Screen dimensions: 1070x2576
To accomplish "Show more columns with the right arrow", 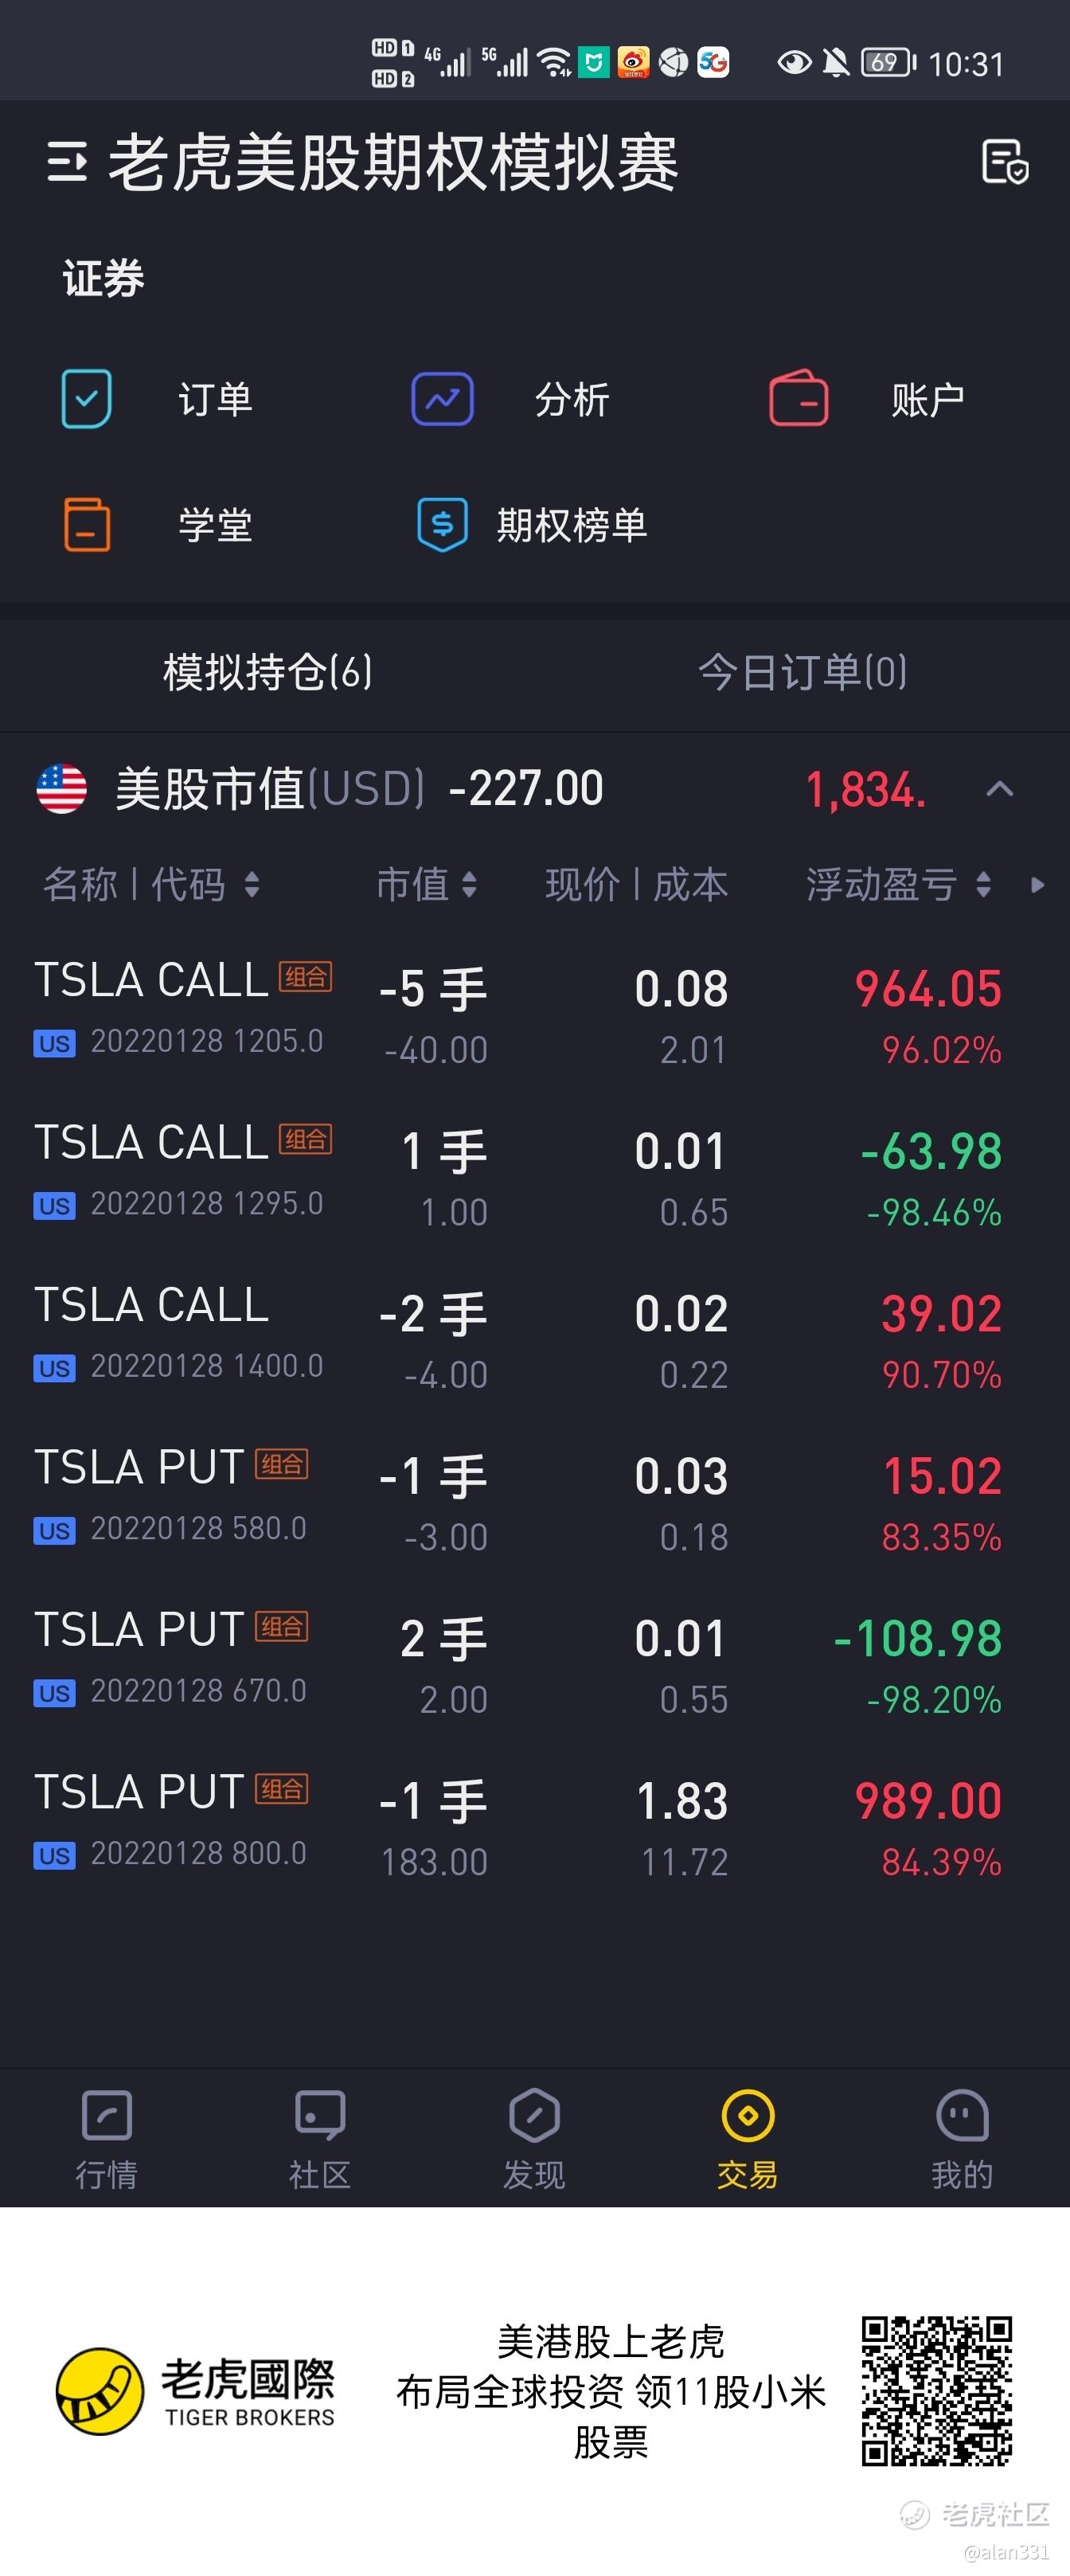I will 1038,884.
